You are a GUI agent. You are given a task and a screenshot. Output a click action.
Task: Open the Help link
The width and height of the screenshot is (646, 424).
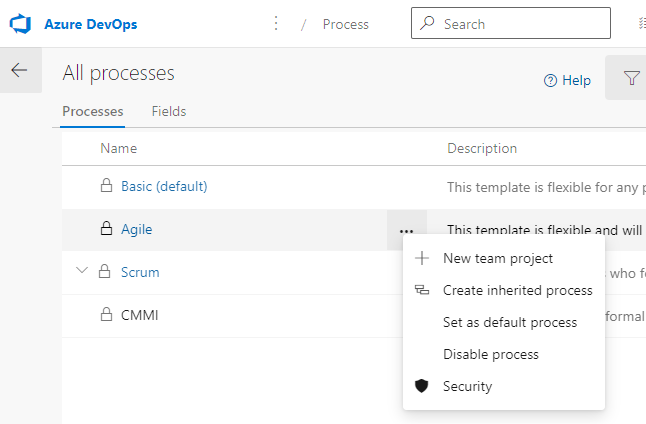tap(567, 80)
